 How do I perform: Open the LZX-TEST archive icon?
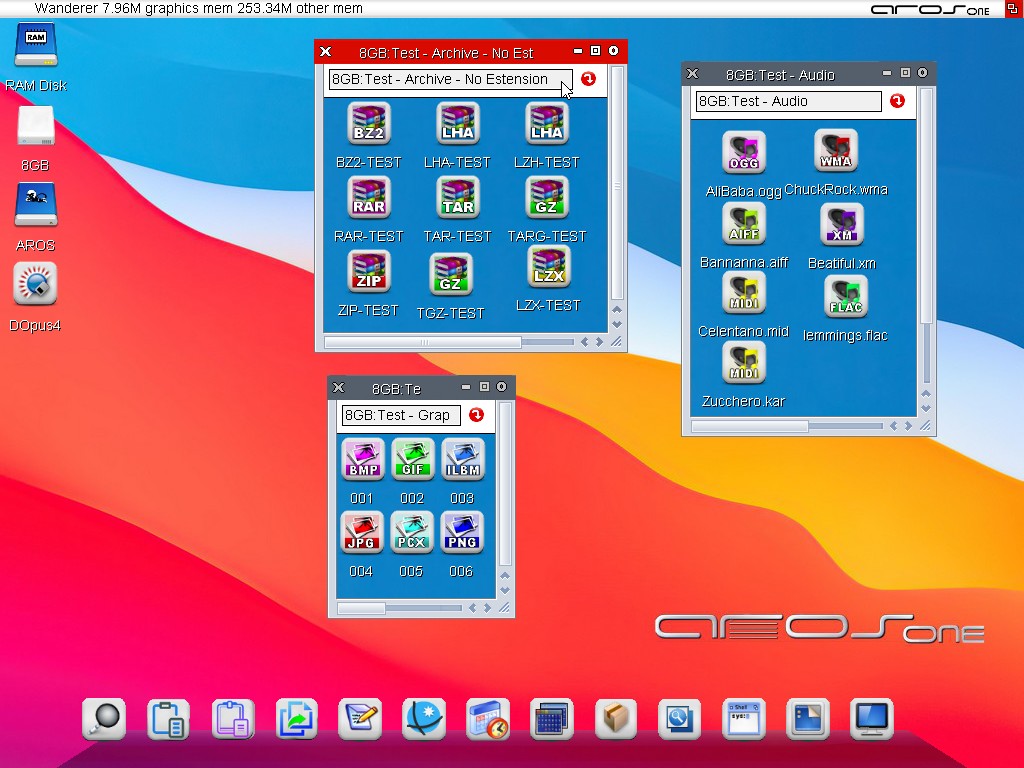point(548,267)
